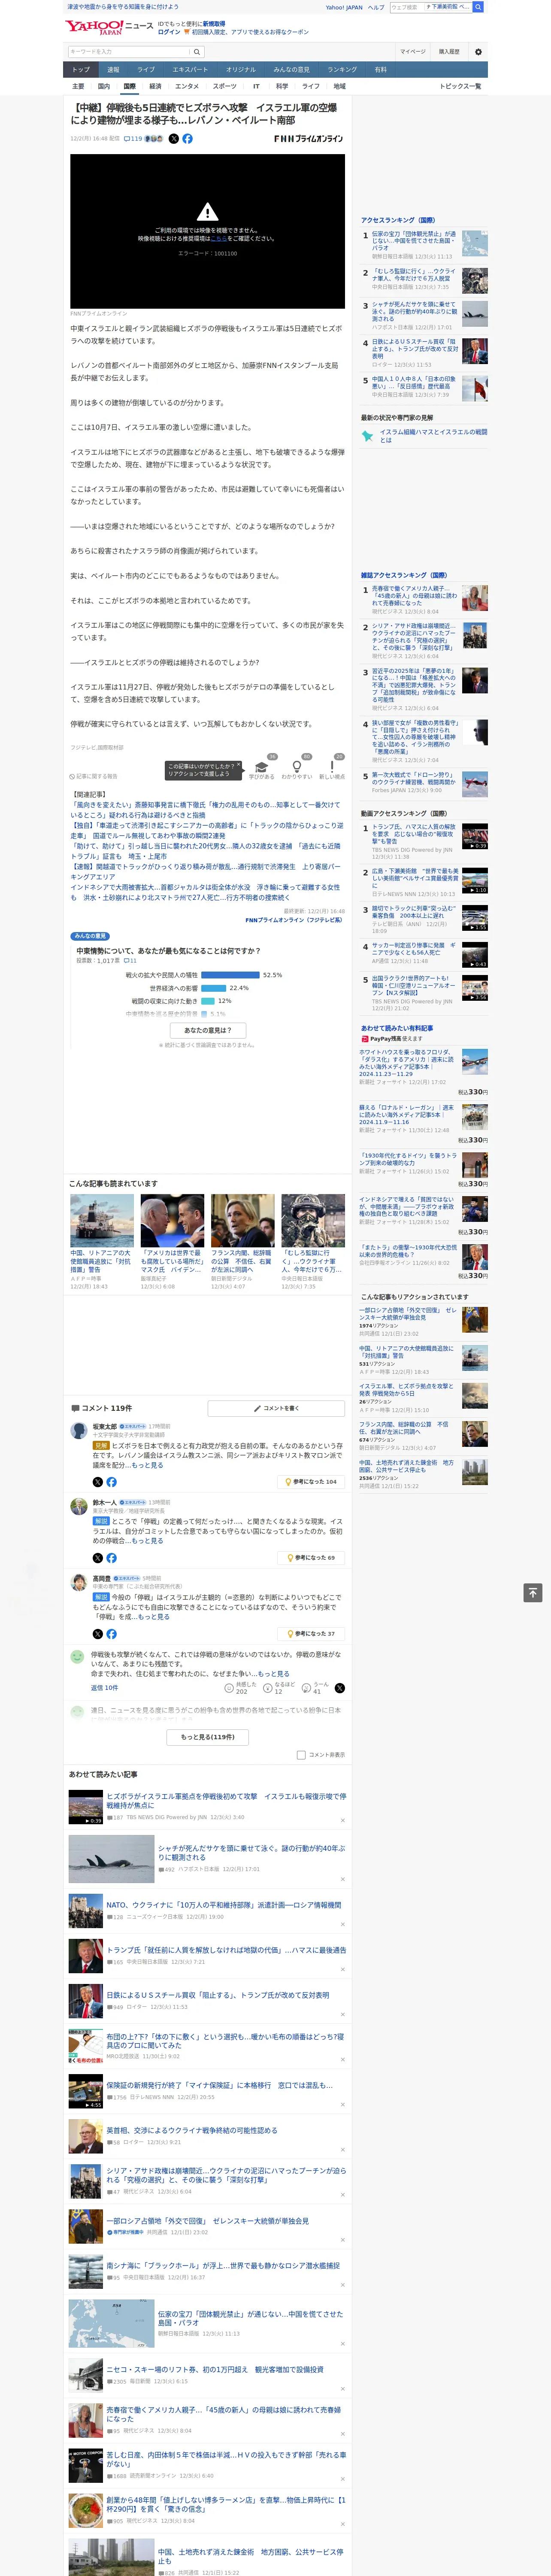Click the Yahoo! JAPAN ニュース logo
This screenshot has width=551, height=2576.
pyautogui.click(x=109, y=27)
